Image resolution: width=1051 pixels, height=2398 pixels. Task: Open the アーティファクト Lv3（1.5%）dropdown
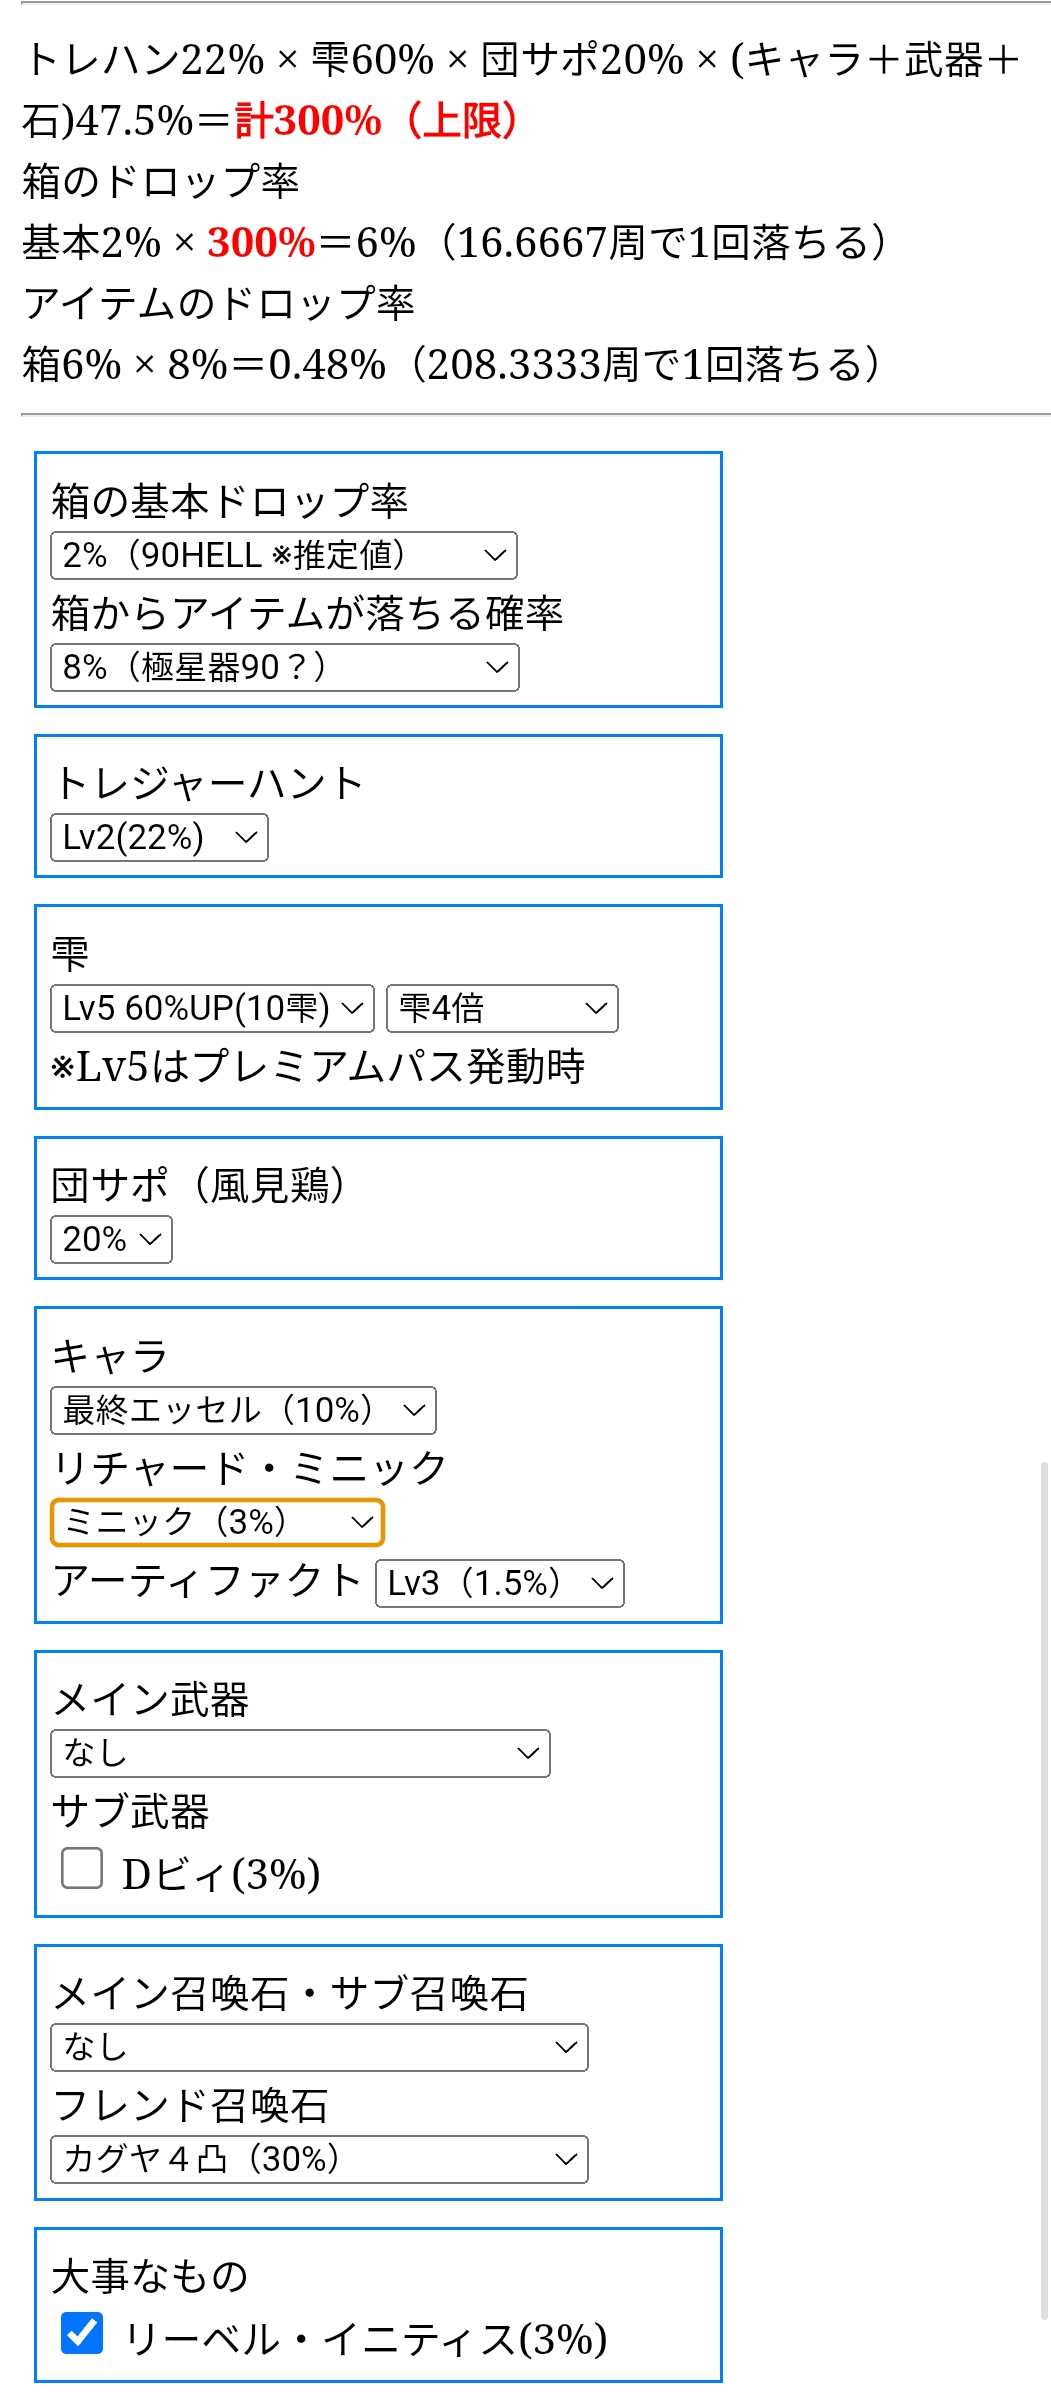500,1583
